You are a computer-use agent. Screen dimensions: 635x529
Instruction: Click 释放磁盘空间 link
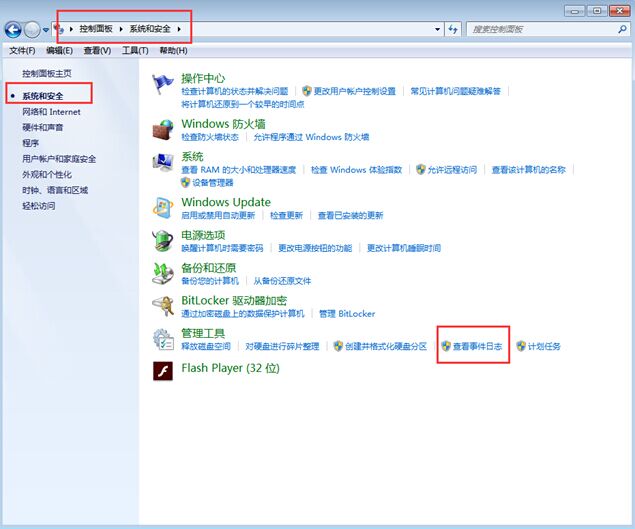click(206, 346)
